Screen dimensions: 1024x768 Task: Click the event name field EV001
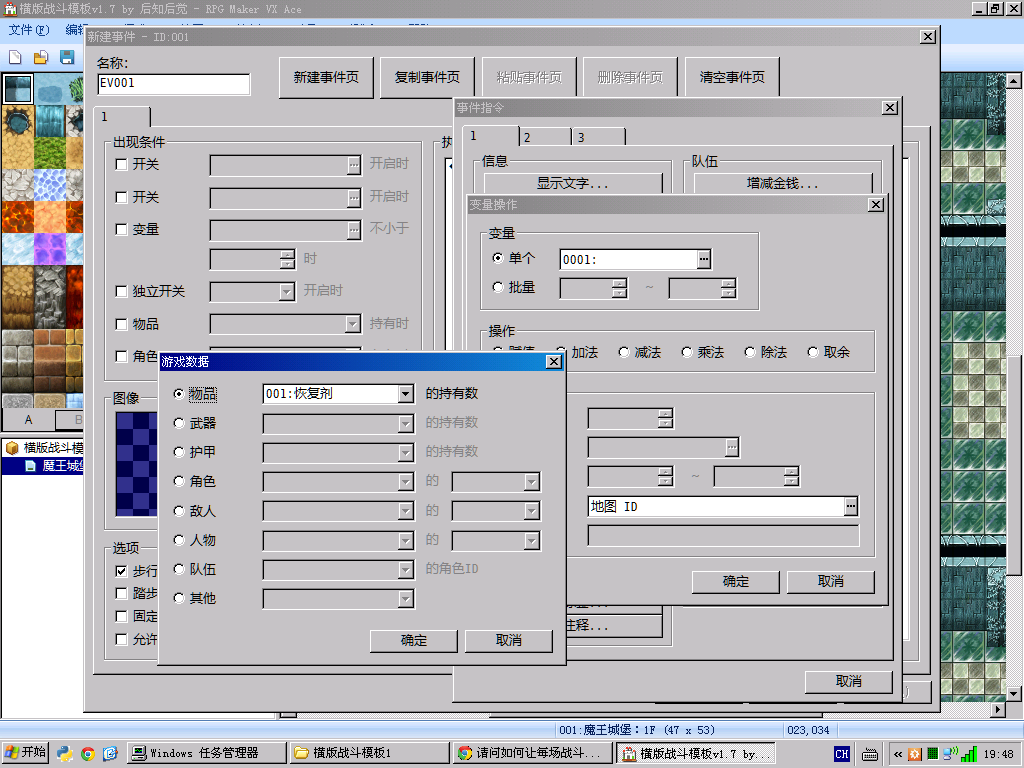(x=174, y=84)
